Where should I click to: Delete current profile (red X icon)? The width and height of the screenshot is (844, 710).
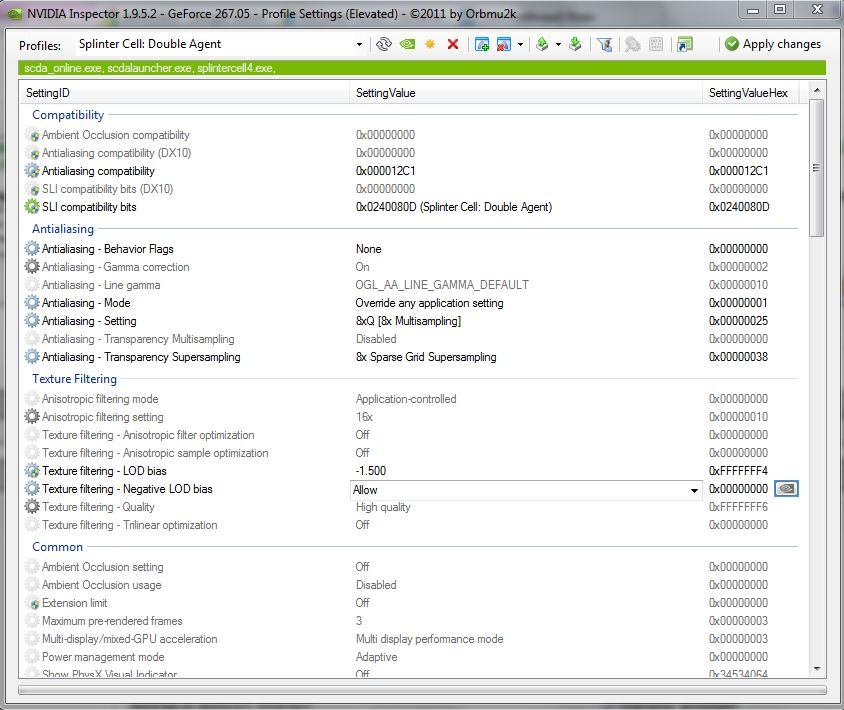pos(453,44)
